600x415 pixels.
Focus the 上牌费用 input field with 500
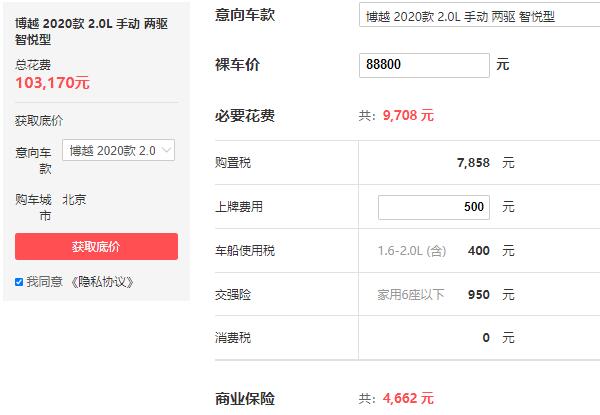click(433, 207)
